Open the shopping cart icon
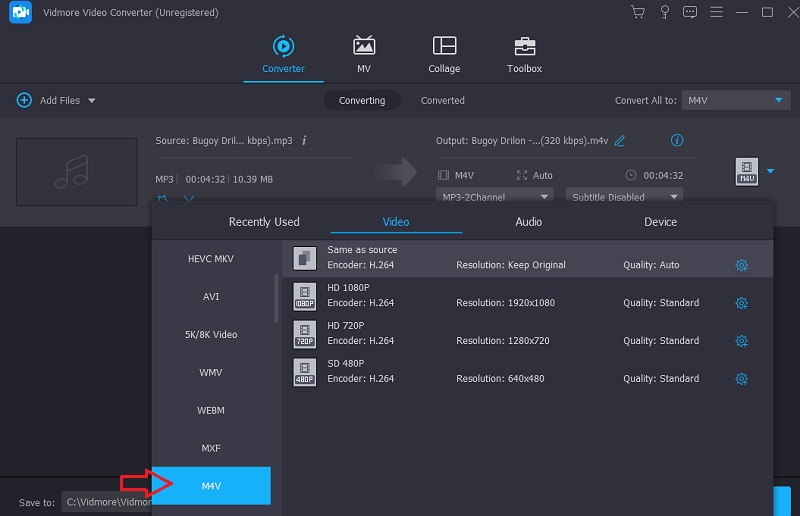The width and height of the screenshot is (800, 516). tap(637, 12)
